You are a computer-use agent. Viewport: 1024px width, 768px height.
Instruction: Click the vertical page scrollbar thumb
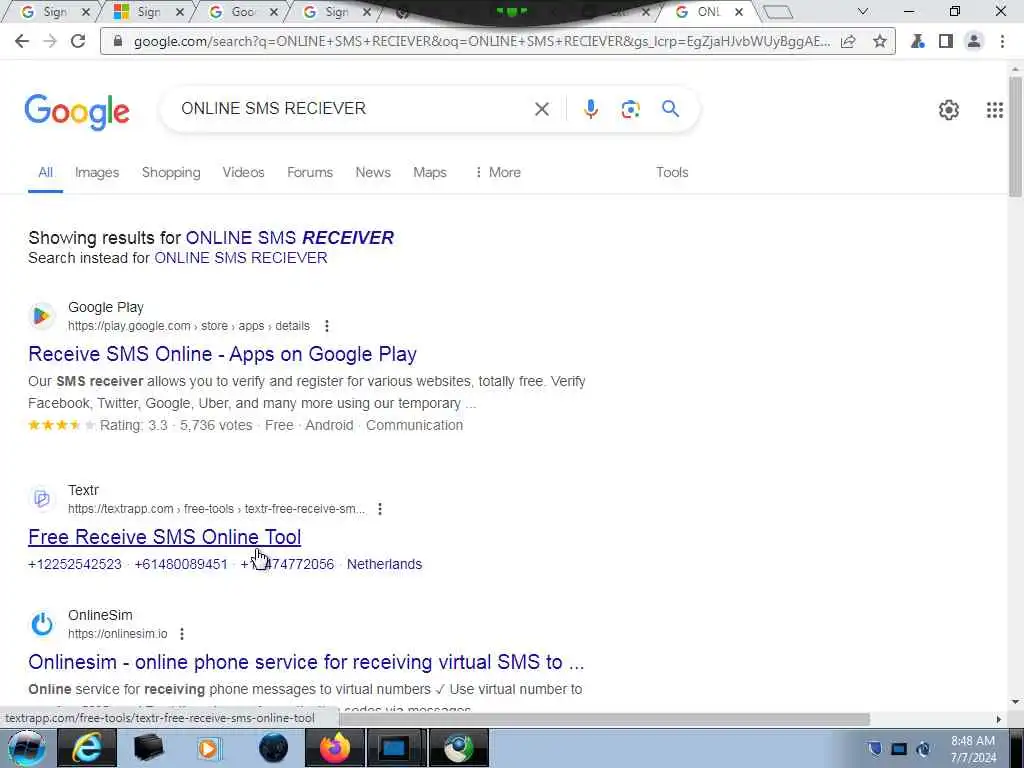1016,135
